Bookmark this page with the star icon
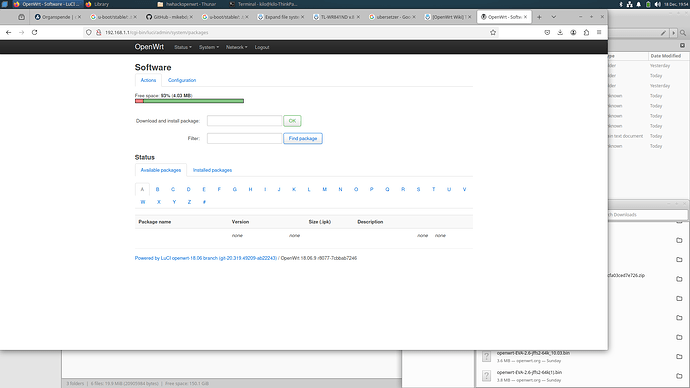 coord(493,33)
